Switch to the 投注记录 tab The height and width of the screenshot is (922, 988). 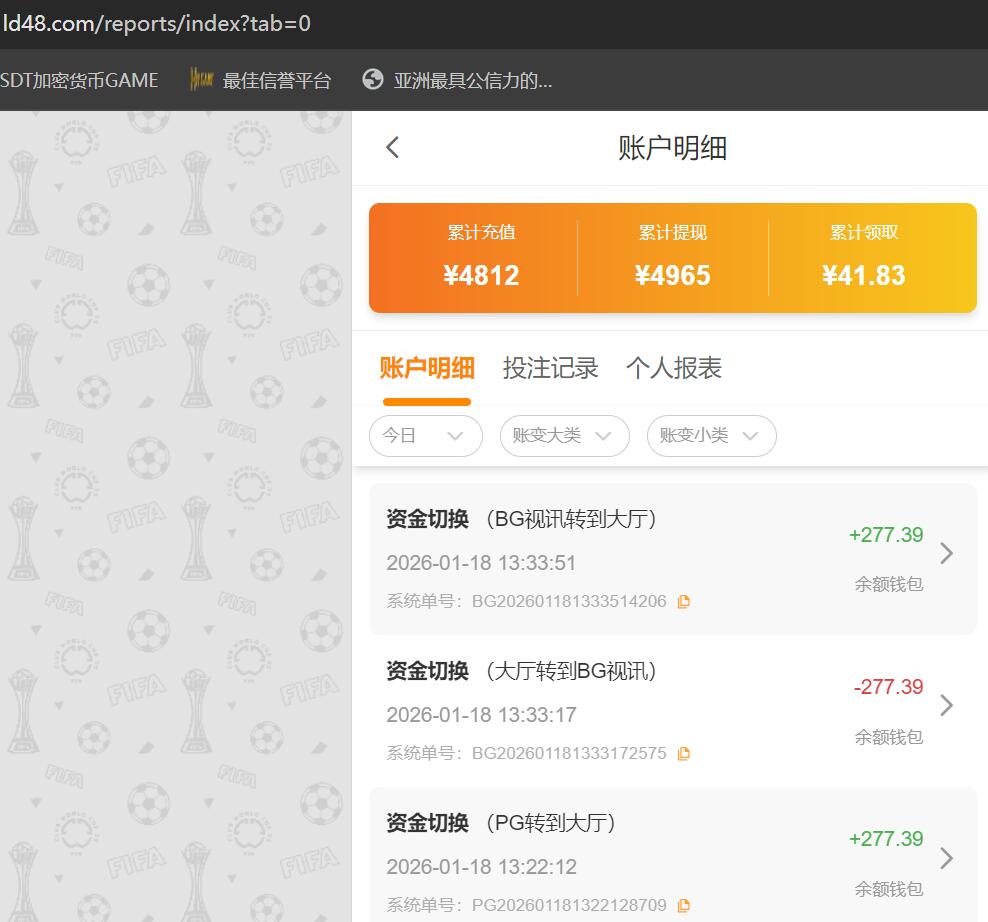pos(551,368)
